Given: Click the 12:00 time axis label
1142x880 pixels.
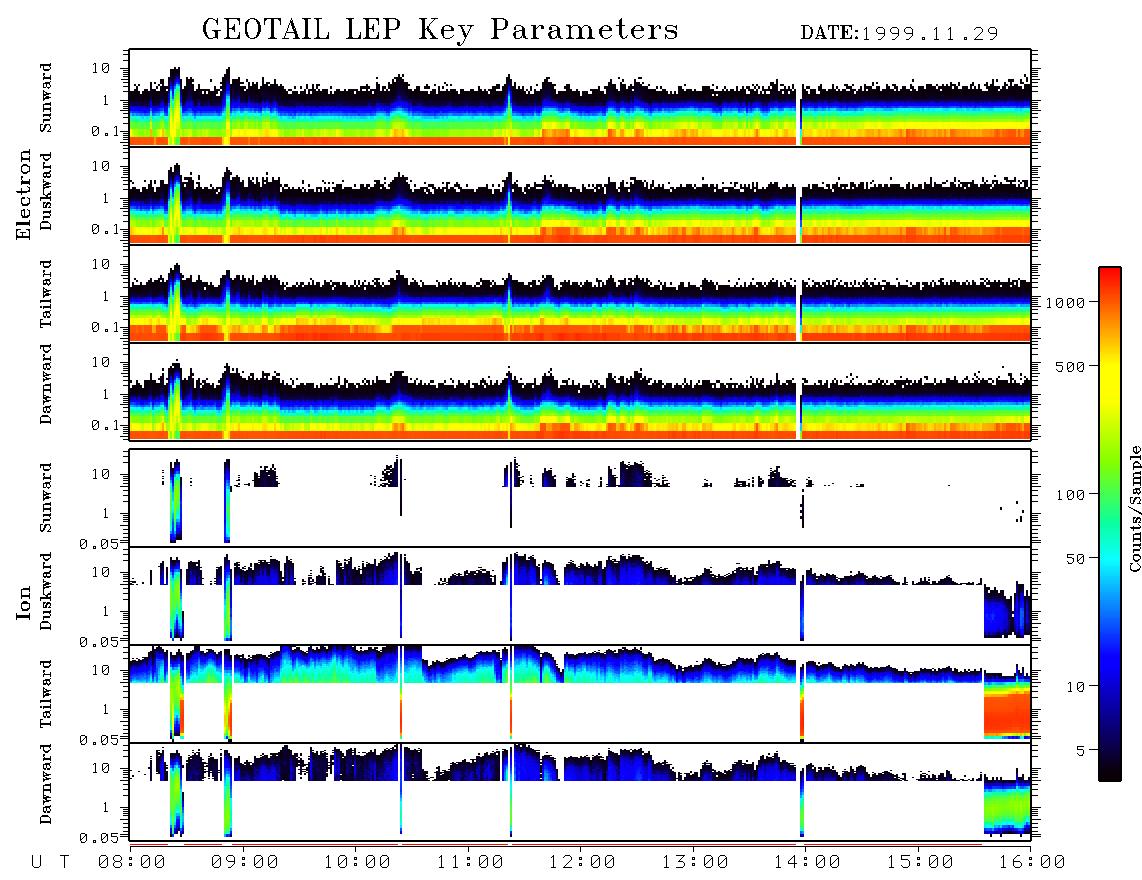Looking at the screenshot, I should [583, 863].
